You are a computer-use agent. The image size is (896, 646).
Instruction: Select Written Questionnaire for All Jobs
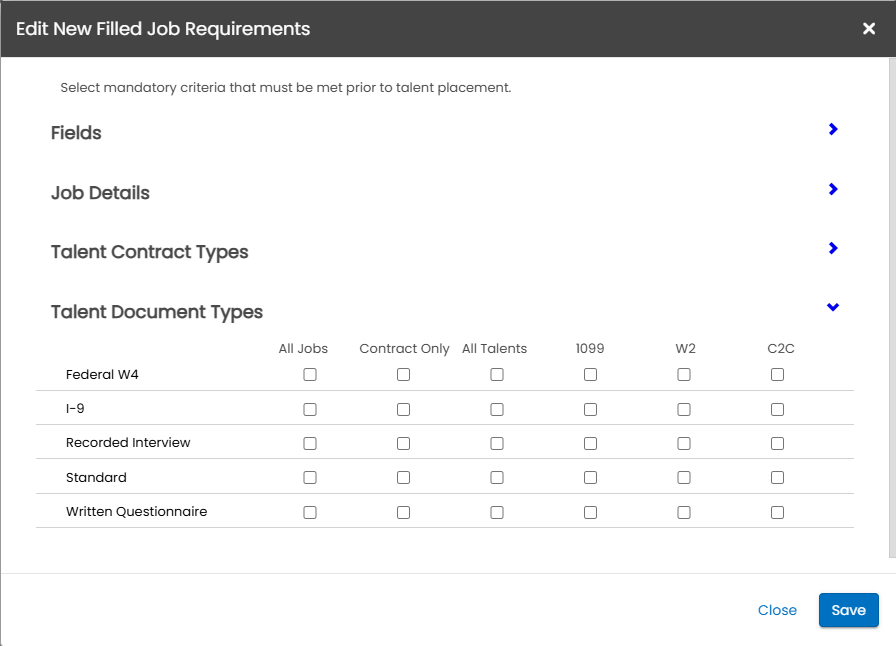pos(310,512)
